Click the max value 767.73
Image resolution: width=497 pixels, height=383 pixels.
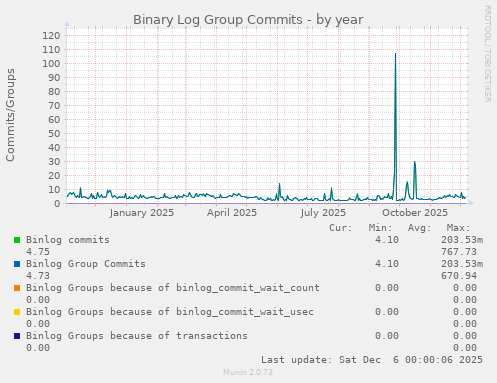(x=459, y=252)
